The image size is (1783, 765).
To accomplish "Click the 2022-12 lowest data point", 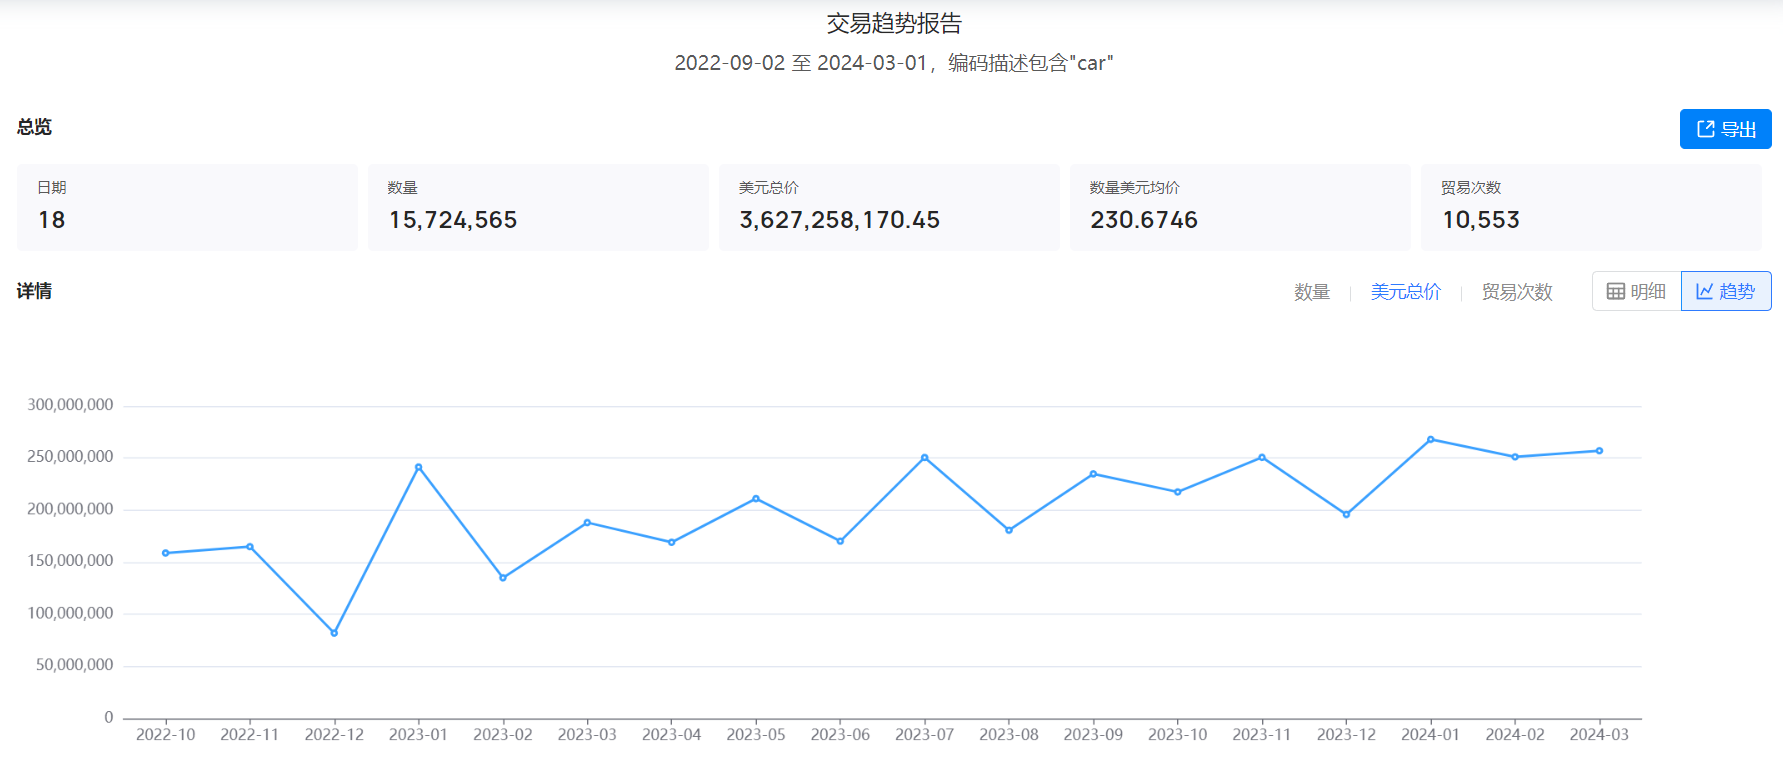I will tap(334, 633).
